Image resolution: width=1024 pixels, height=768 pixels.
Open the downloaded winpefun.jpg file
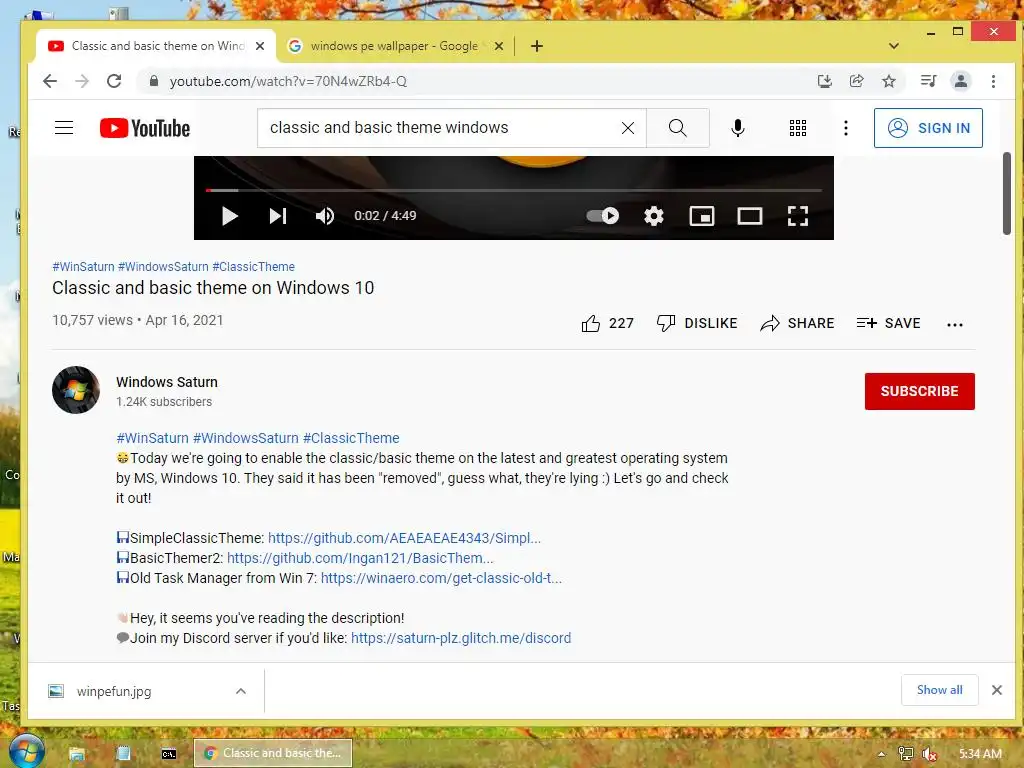tap(114, 691)
